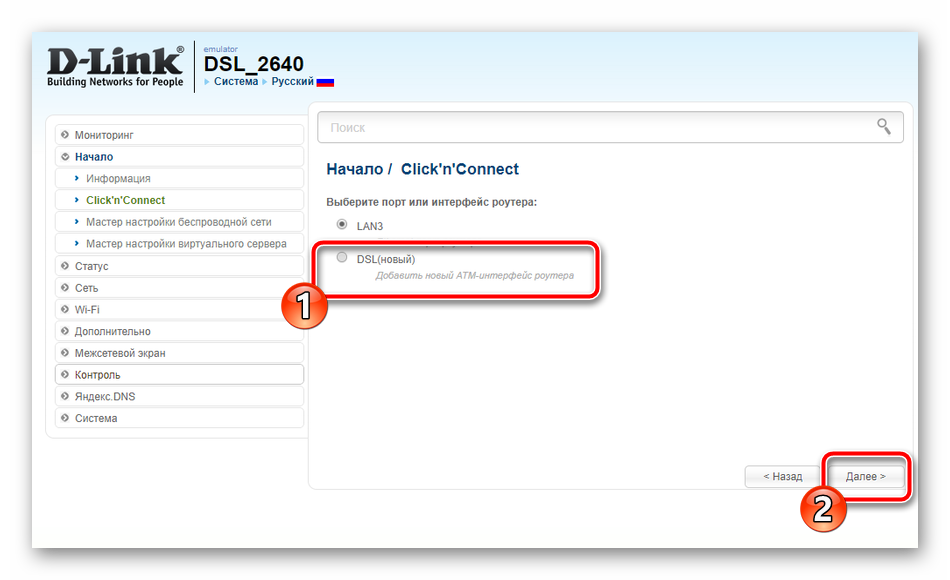Viewport: 950px width, 580px height.
Task: Expand the Статус menu section
Action: click(179, 266)
